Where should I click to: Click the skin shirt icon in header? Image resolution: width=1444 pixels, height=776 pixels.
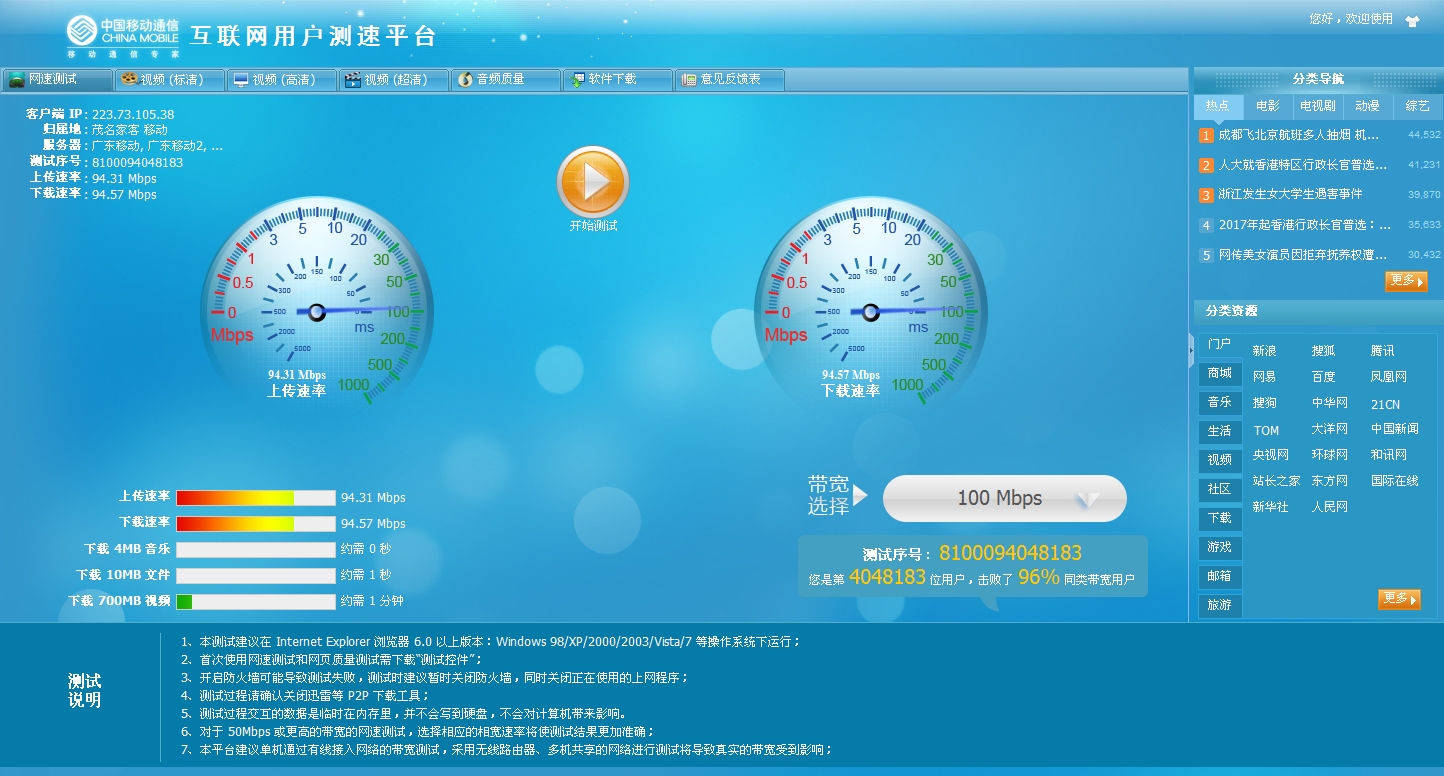tap(1412, 19)
